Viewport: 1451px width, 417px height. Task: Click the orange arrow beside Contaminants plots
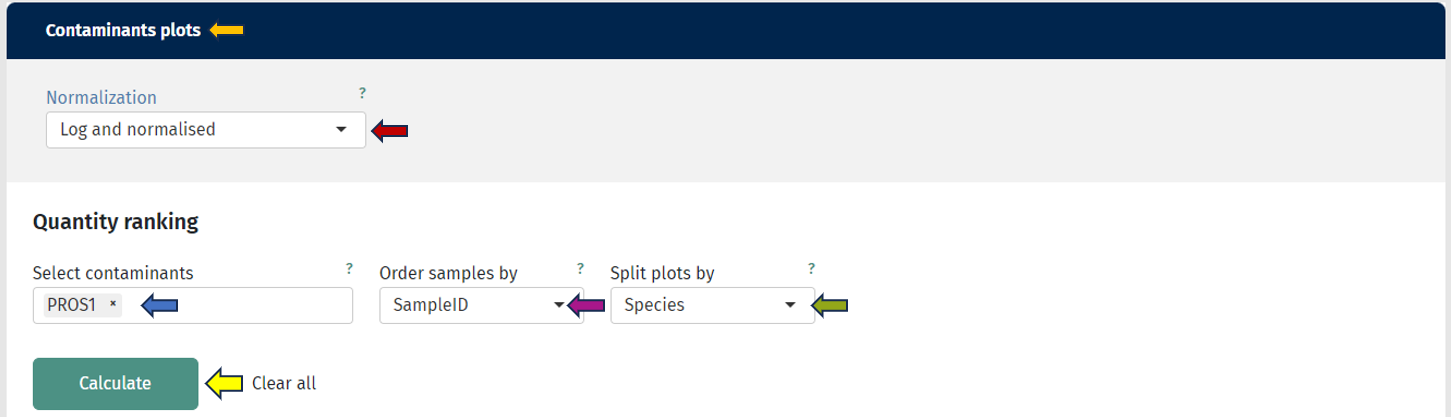(227, 31)
